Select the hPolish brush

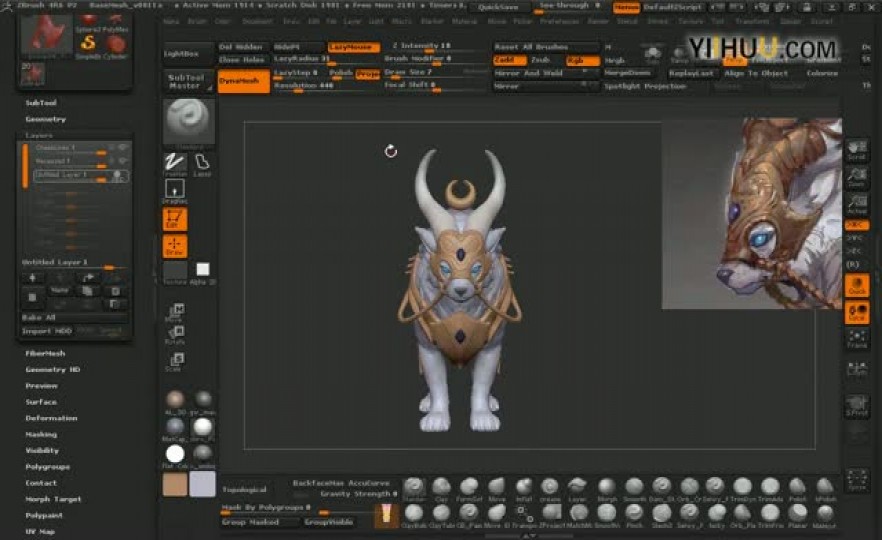click(x=825, y=488)
